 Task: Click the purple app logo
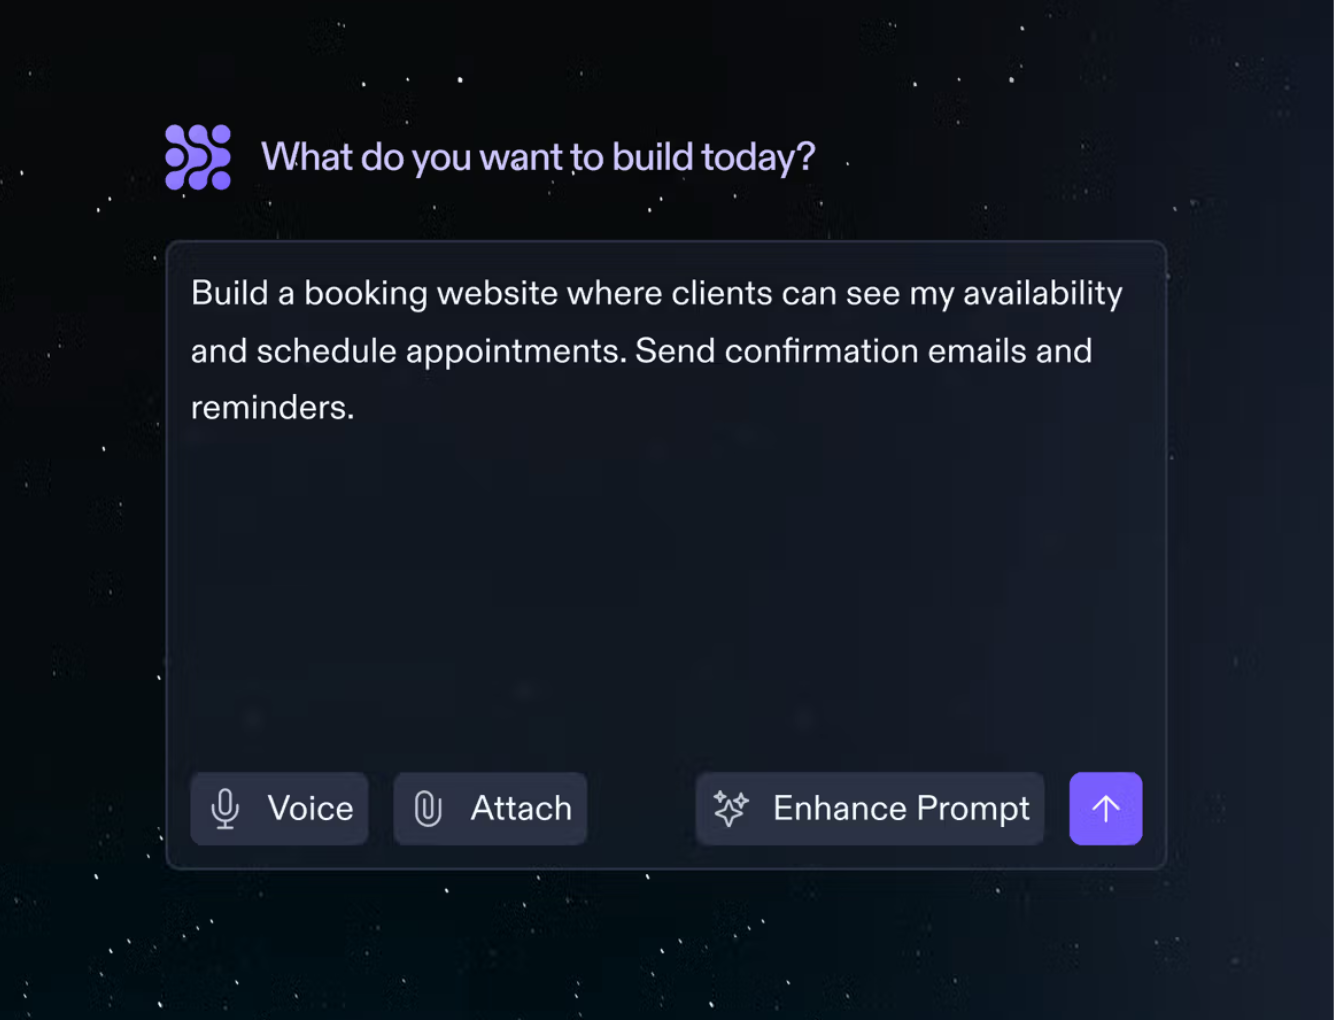pos(198,157)
